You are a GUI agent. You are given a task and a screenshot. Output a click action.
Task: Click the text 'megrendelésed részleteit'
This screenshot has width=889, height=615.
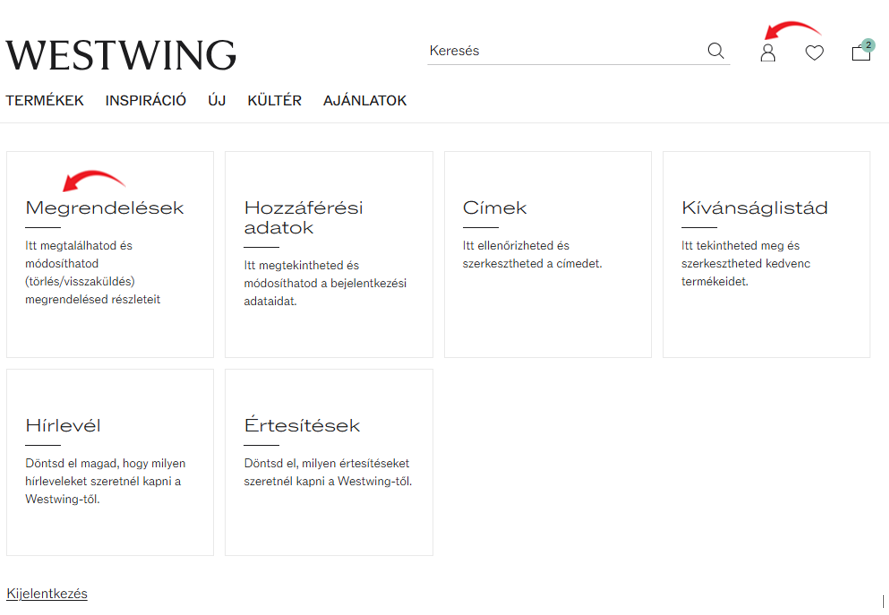[x=92, y=299]
